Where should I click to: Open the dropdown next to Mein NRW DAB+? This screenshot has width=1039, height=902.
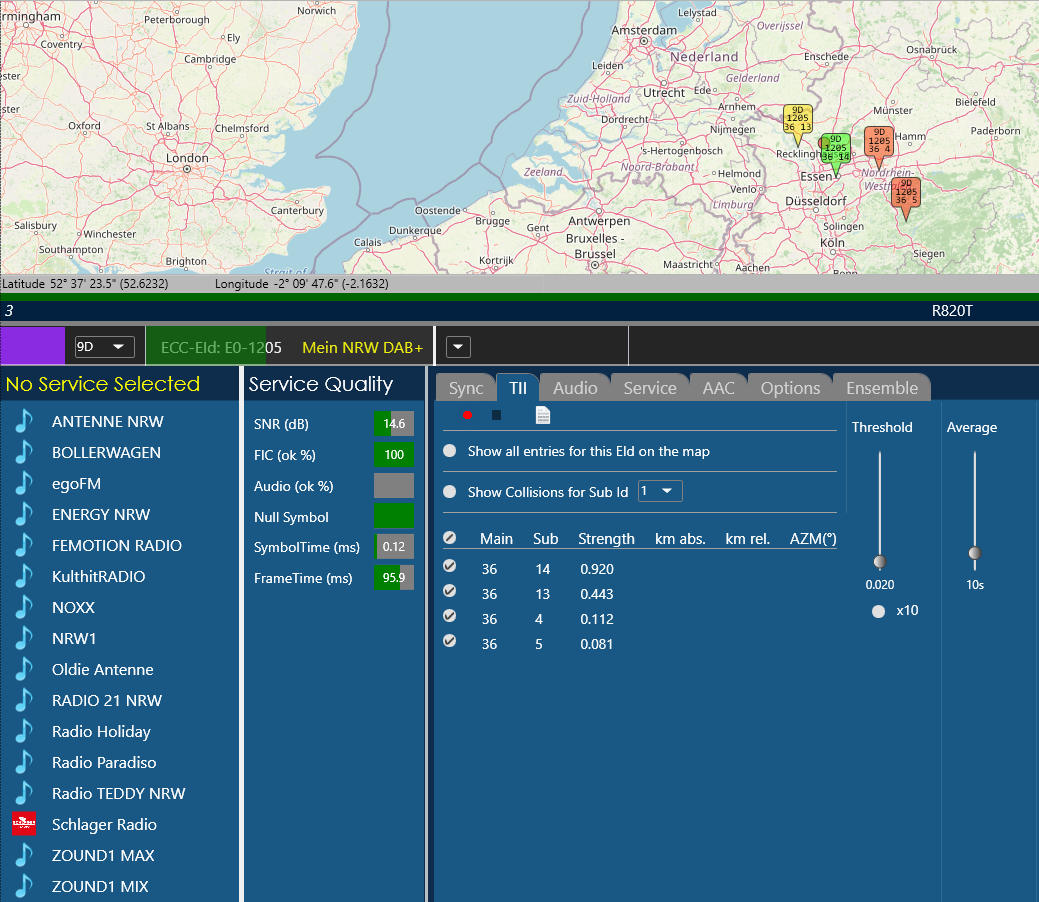458,347
